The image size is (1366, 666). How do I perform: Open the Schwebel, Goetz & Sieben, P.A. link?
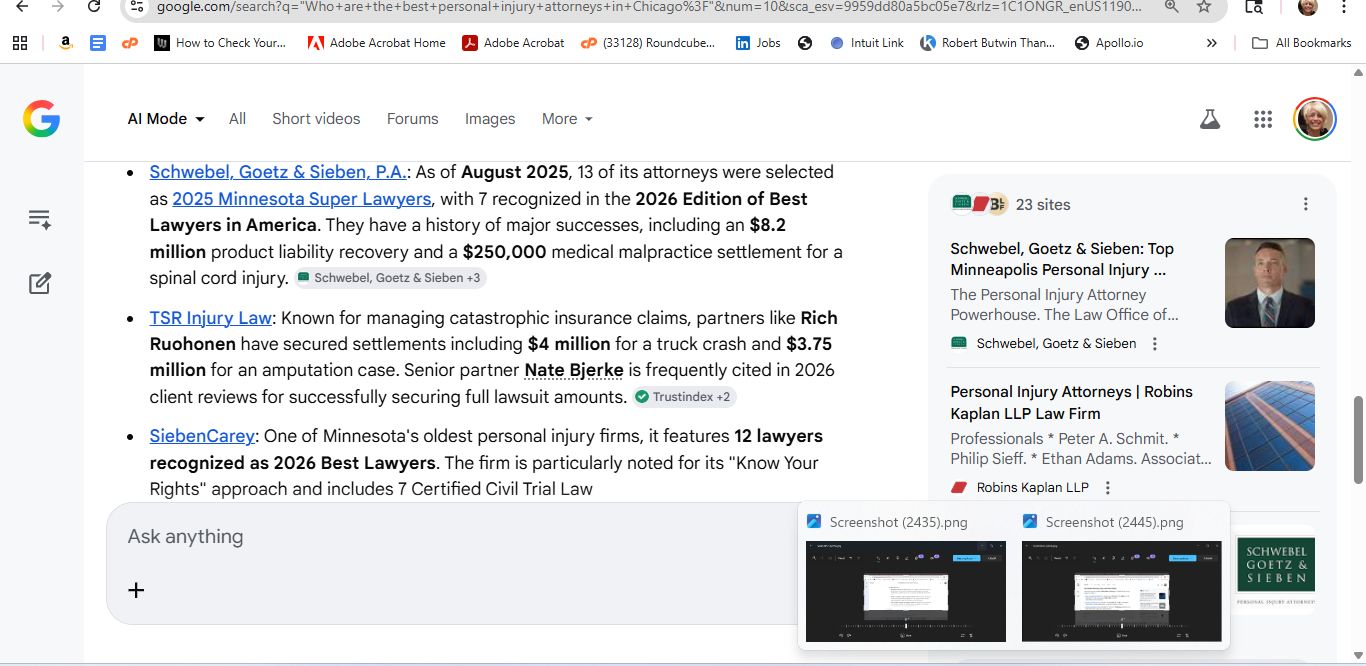click(278, 172)
